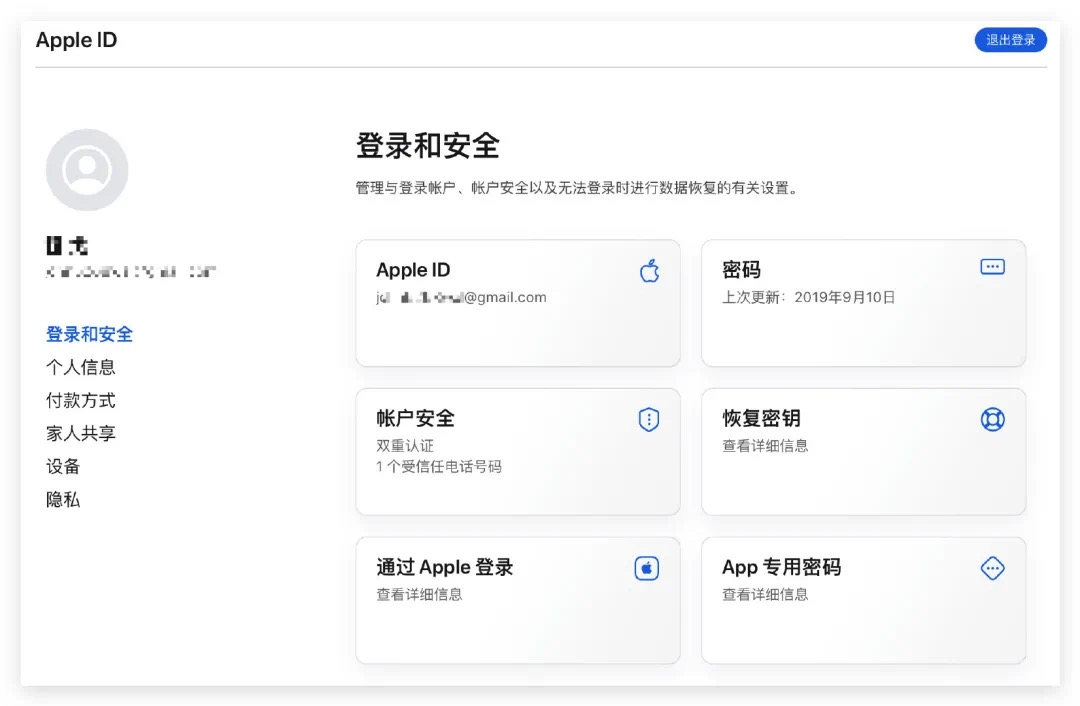Screen dimensions: 1080x706
Task: Open the Apple ID card title
Action: 413,270
